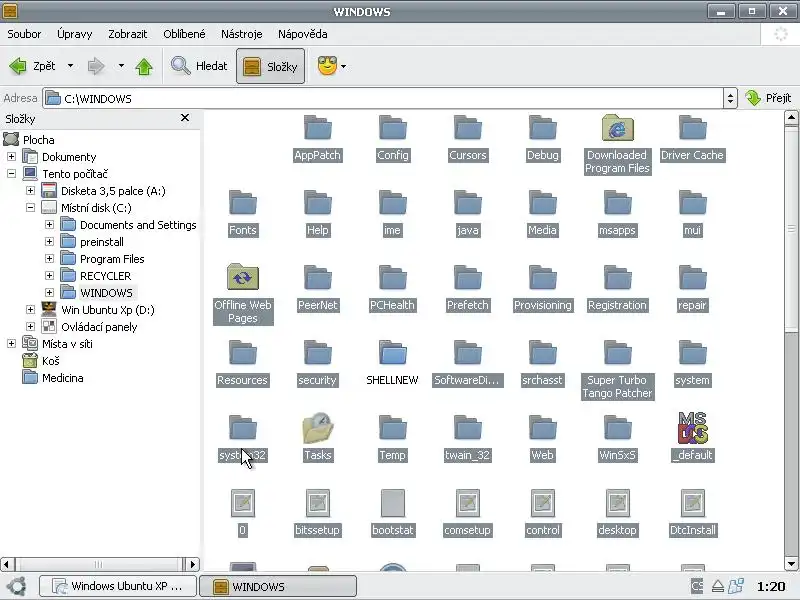
Task: Select the Downloaded Program Files folder
Action: (x=617, y=145)
